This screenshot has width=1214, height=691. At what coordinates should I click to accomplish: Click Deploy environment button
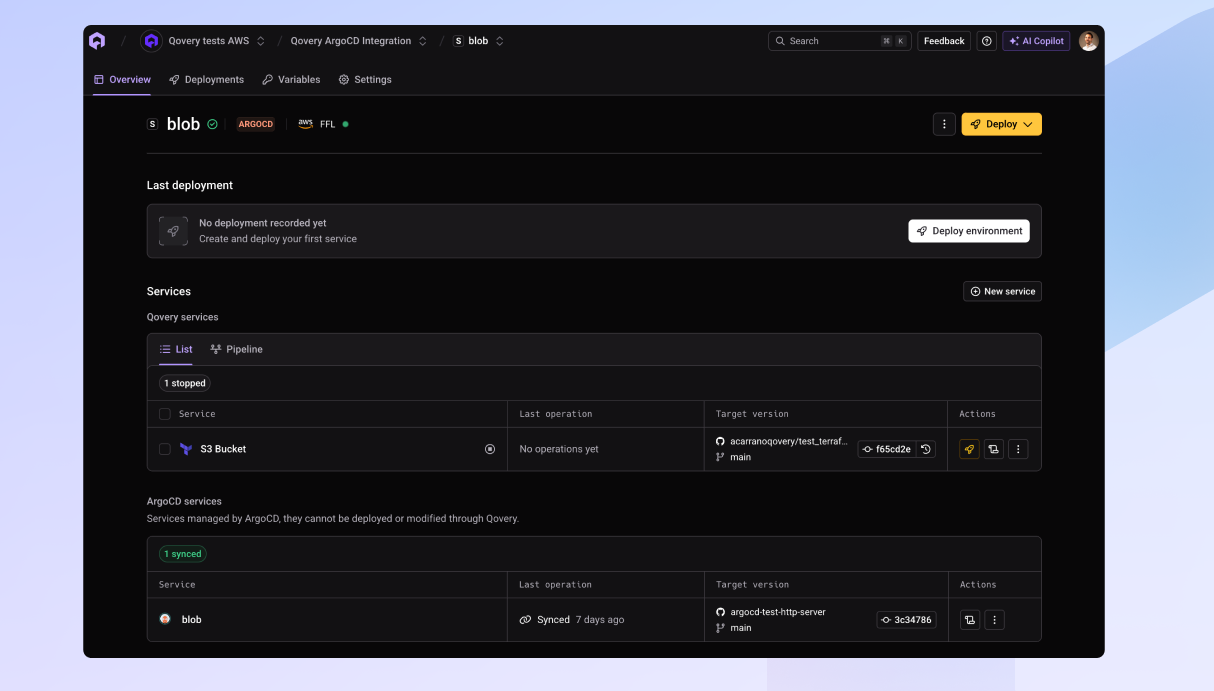pyautogui.click(x=969, y=231)
